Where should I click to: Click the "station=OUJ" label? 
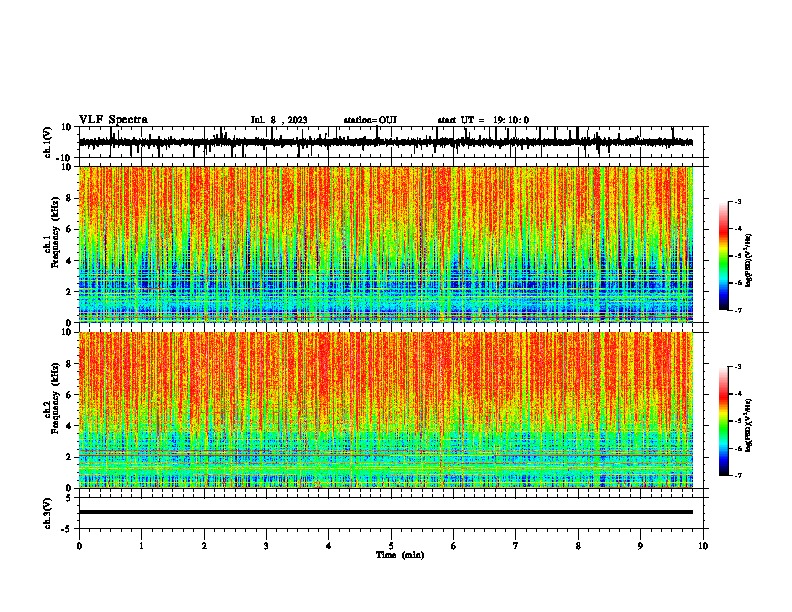370,120
